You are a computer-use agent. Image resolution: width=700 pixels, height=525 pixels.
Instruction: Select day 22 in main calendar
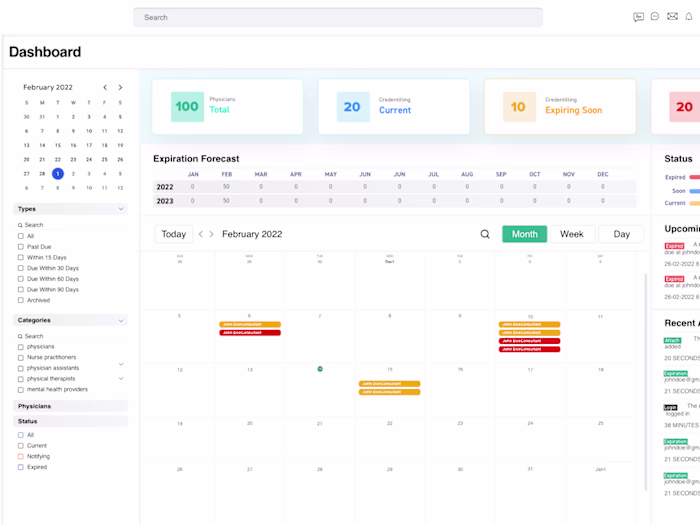pyautogui.click(x=390, y=423)
